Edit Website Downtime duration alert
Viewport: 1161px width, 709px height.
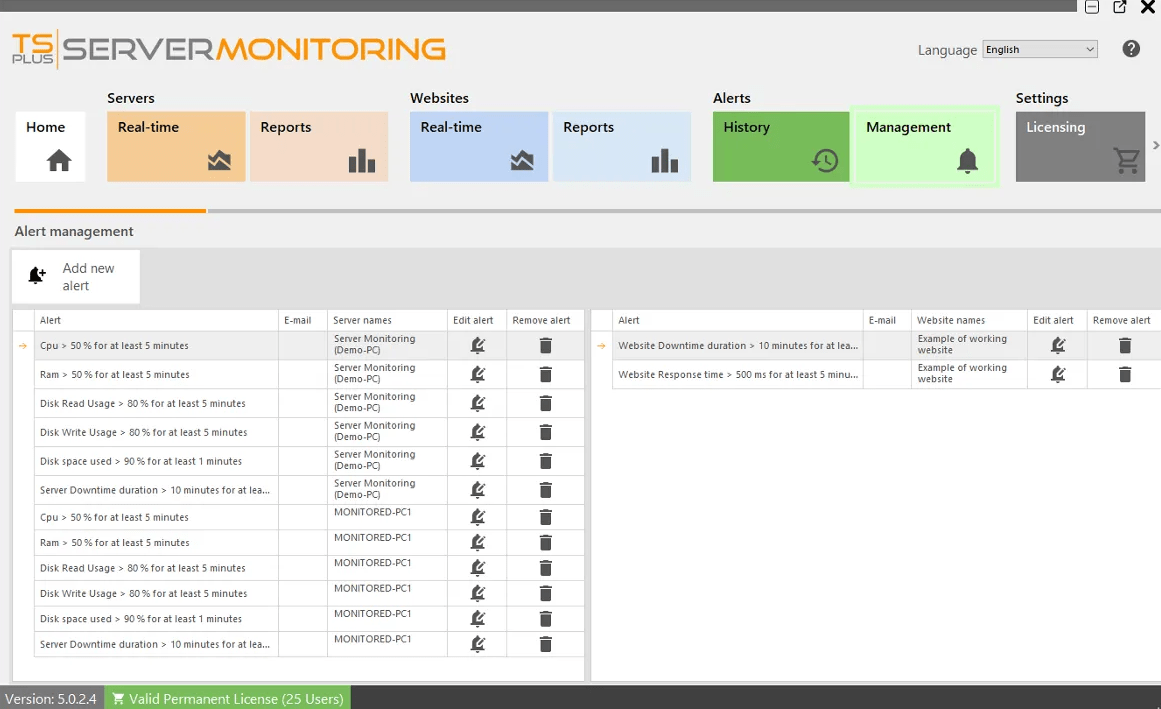coord(1058,346)
